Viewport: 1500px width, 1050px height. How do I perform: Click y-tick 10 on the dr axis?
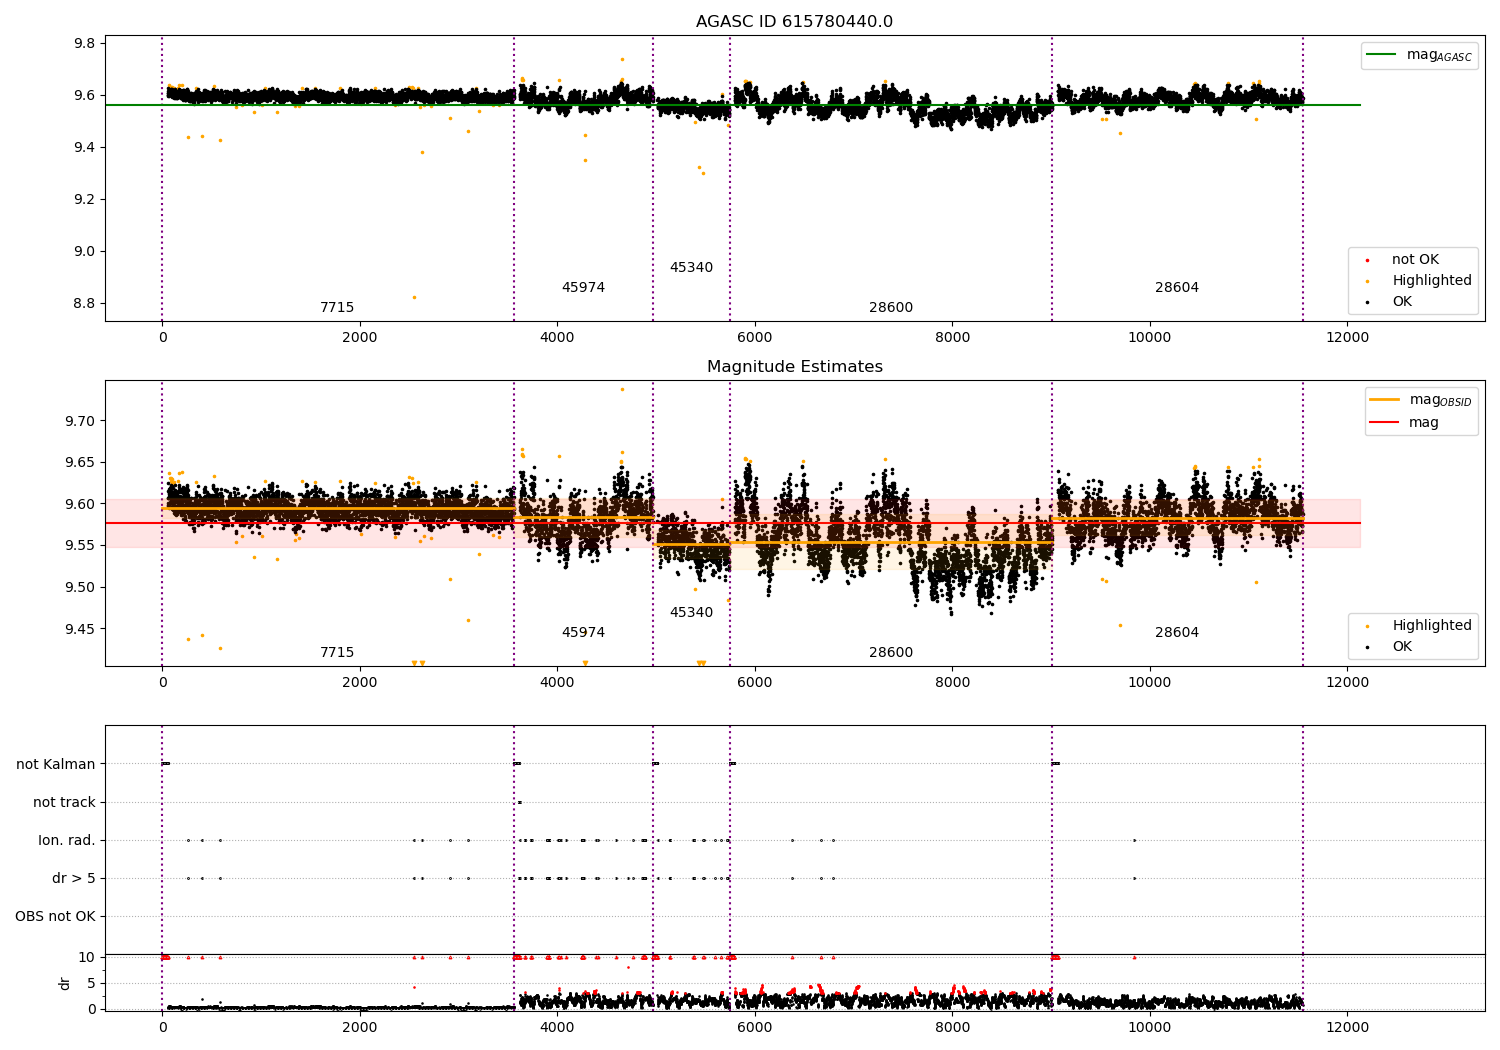[87, 958]
